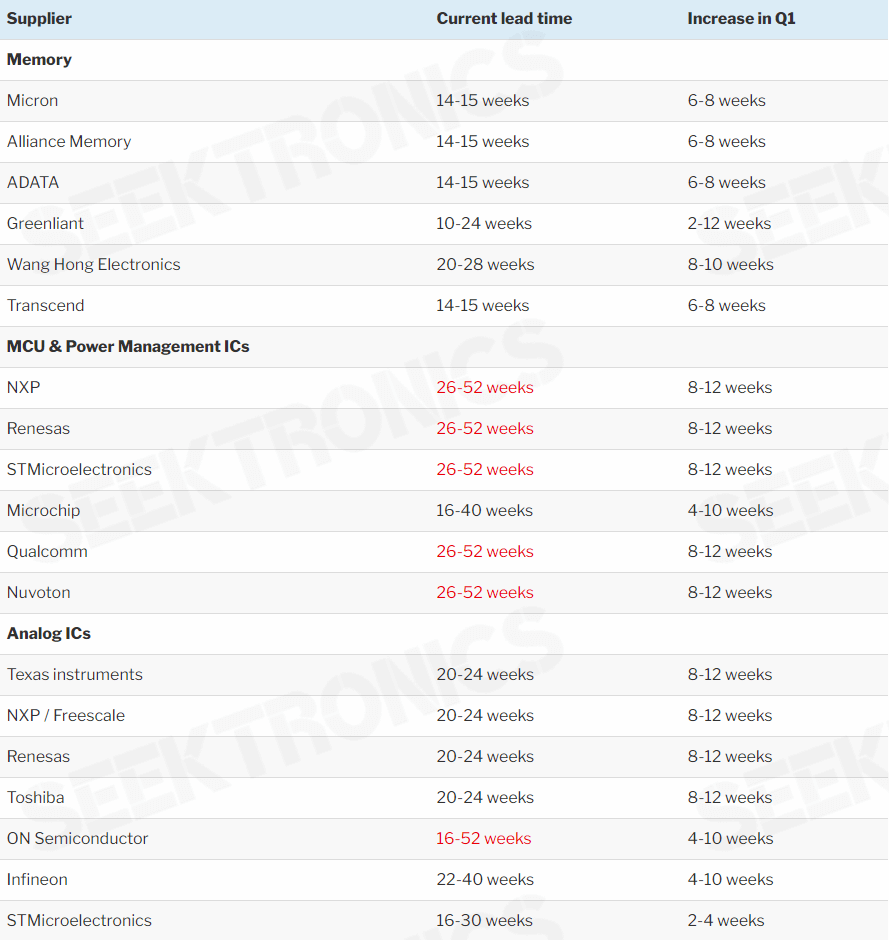Click the Supplier column header
Viewport: 889px width, 940px height.
click(x=39, y=19)
